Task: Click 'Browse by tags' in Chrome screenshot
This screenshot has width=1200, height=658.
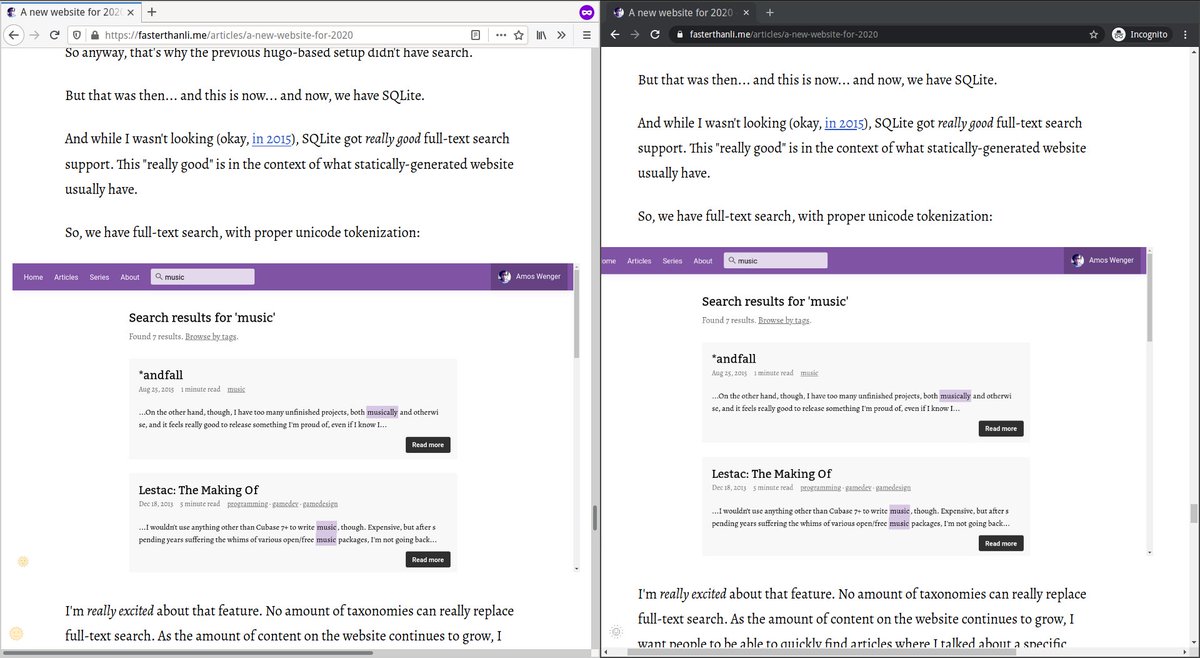Action: 784,320
